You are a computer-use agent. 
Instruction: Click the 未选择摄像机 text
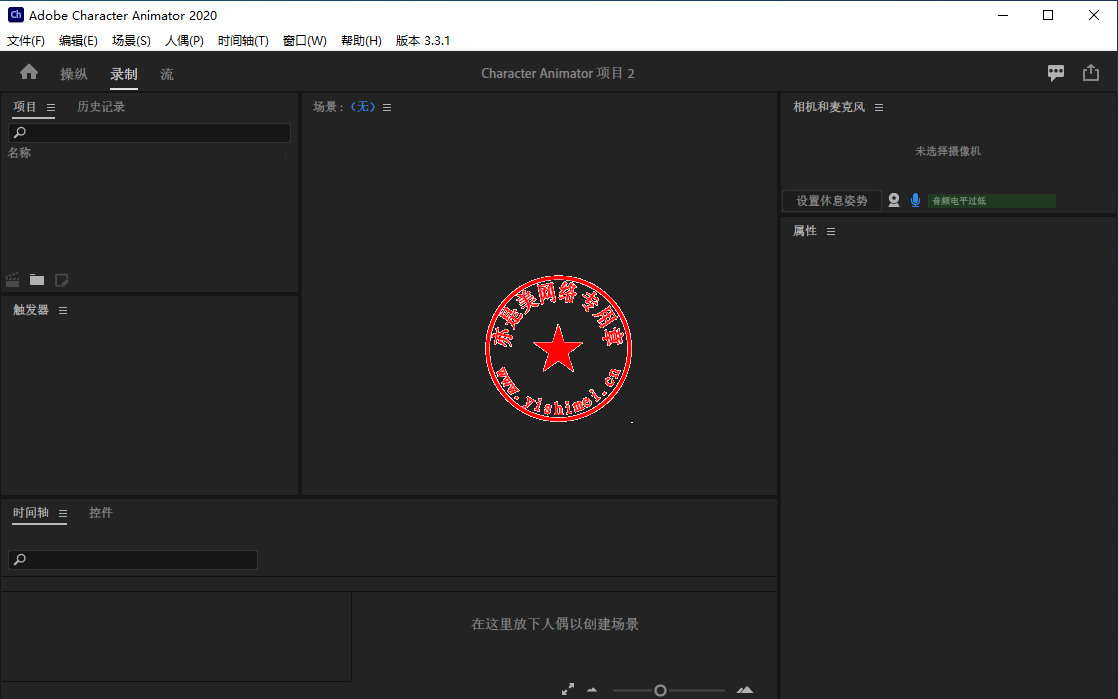click(x=948, y=151)
